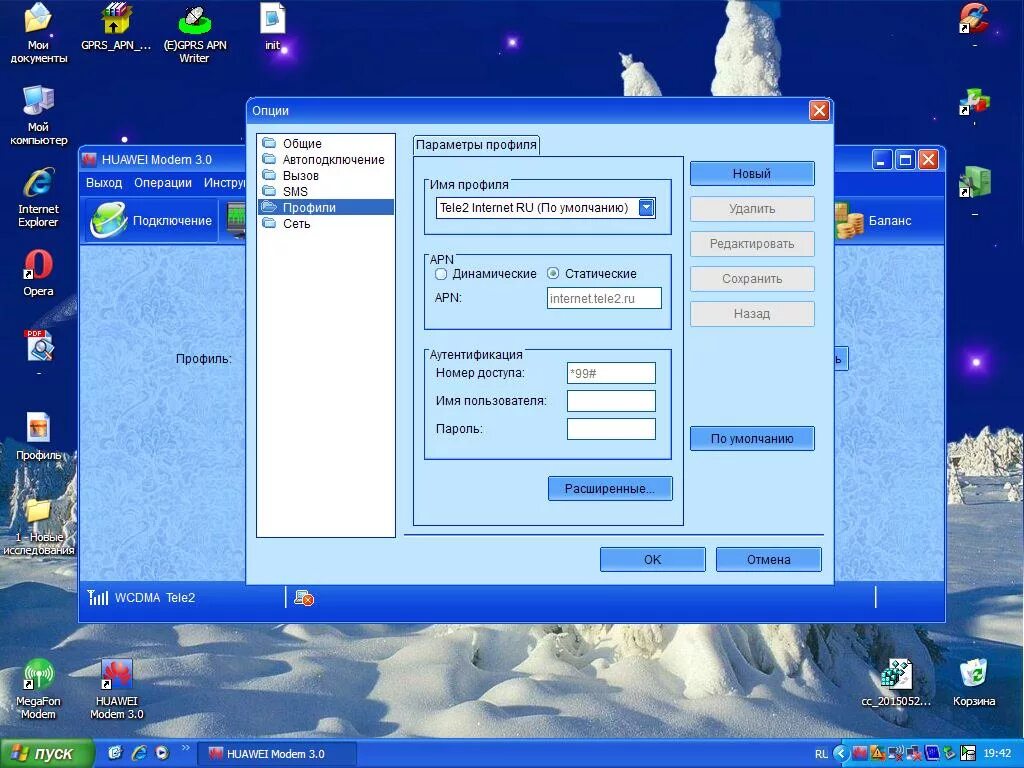
Task: Open the RU language indicator on taskbar
Action: [x=822, y=754]
